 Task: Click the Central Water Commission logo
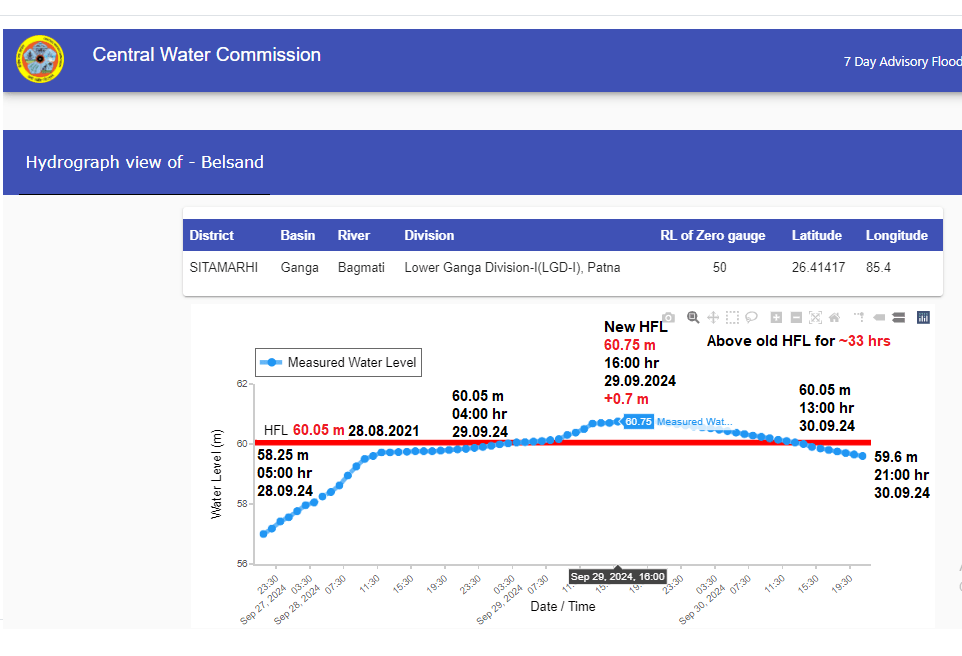click(x=40, y=60)
